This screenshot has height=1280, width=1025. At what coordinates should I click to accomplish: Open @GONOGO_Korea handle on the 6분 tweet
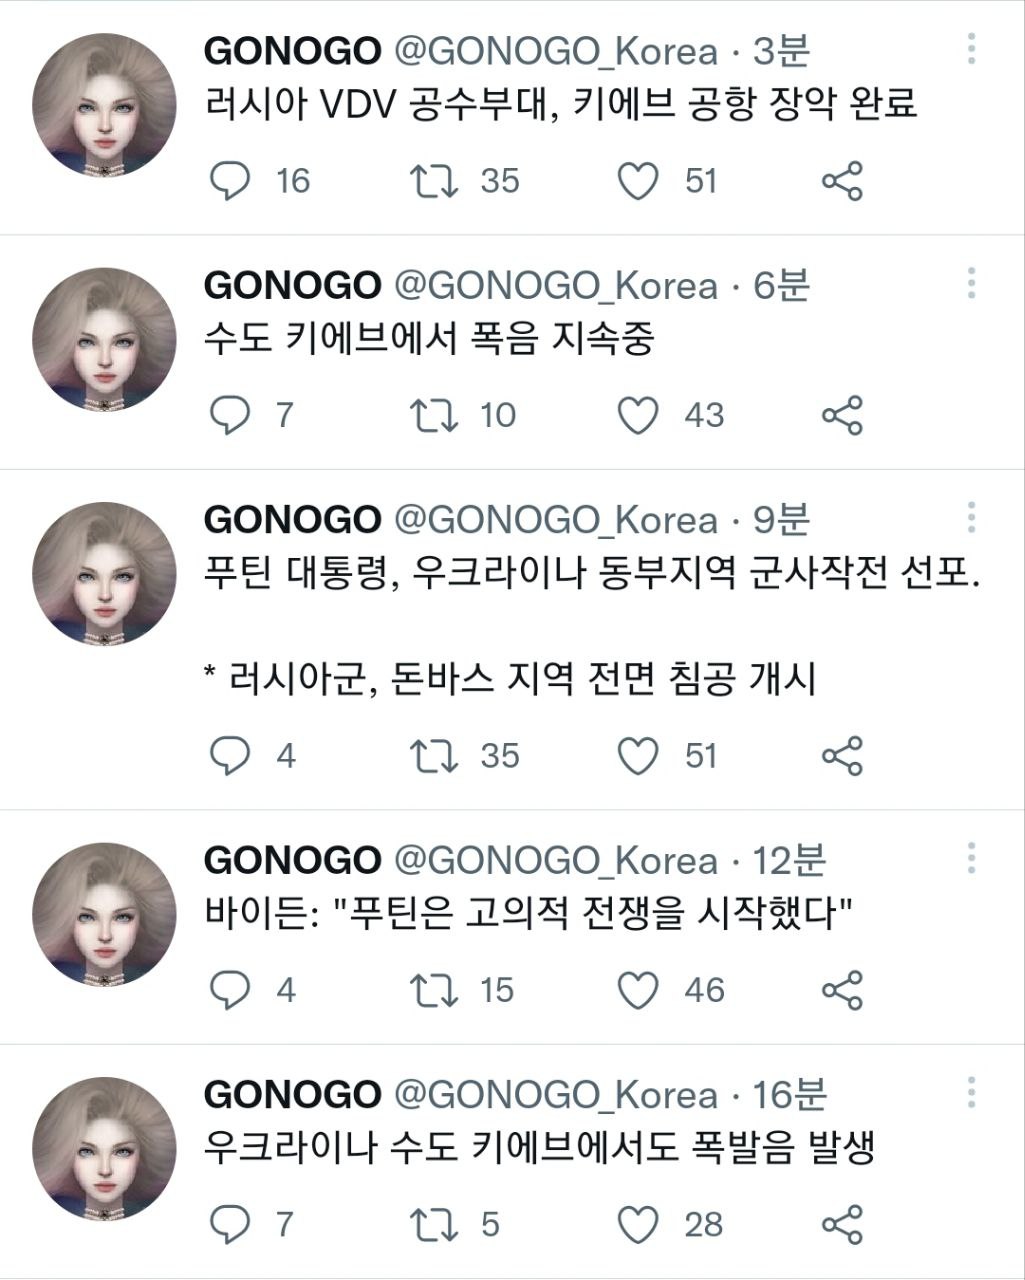coord(556,286)
